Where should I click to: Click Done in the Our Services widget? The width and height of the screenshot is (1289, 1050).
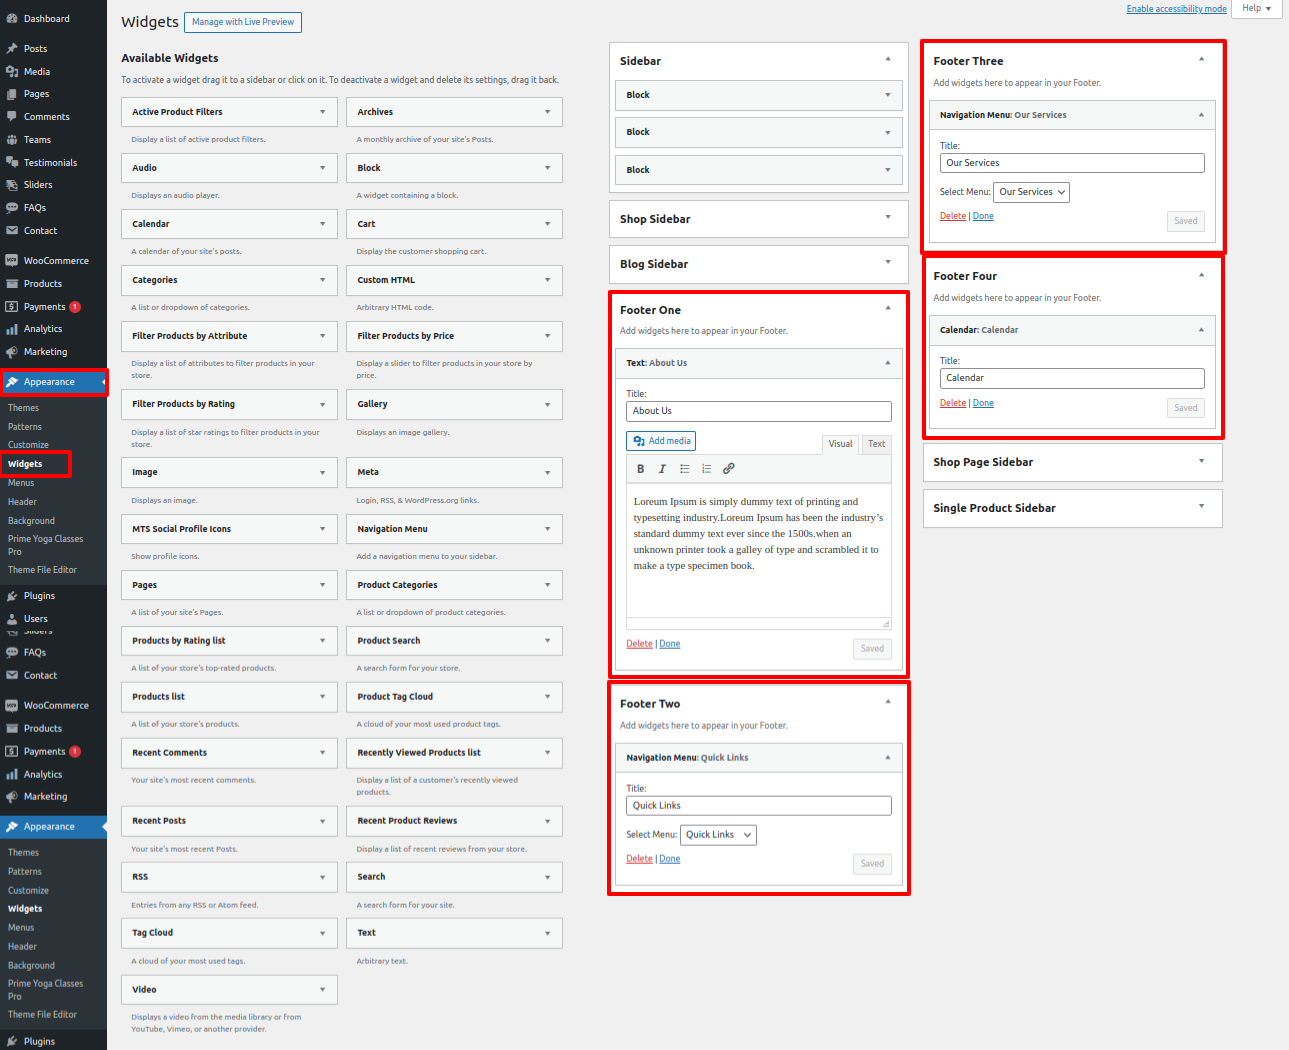983,216
